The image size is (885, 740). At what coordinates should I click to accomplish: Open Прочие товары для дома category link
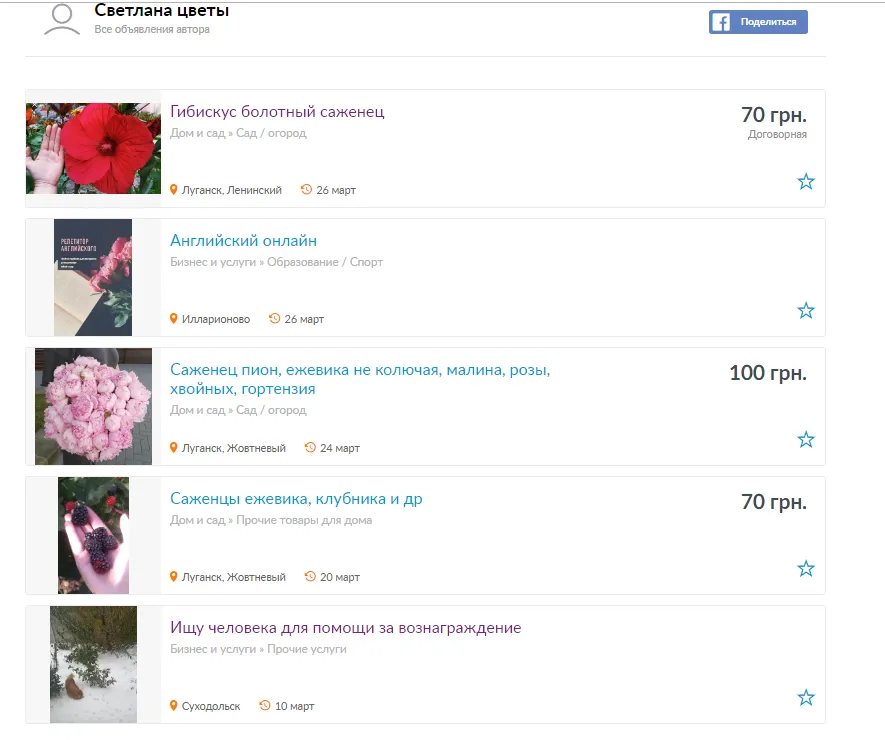pyautogui.click(x=304, y=520)
